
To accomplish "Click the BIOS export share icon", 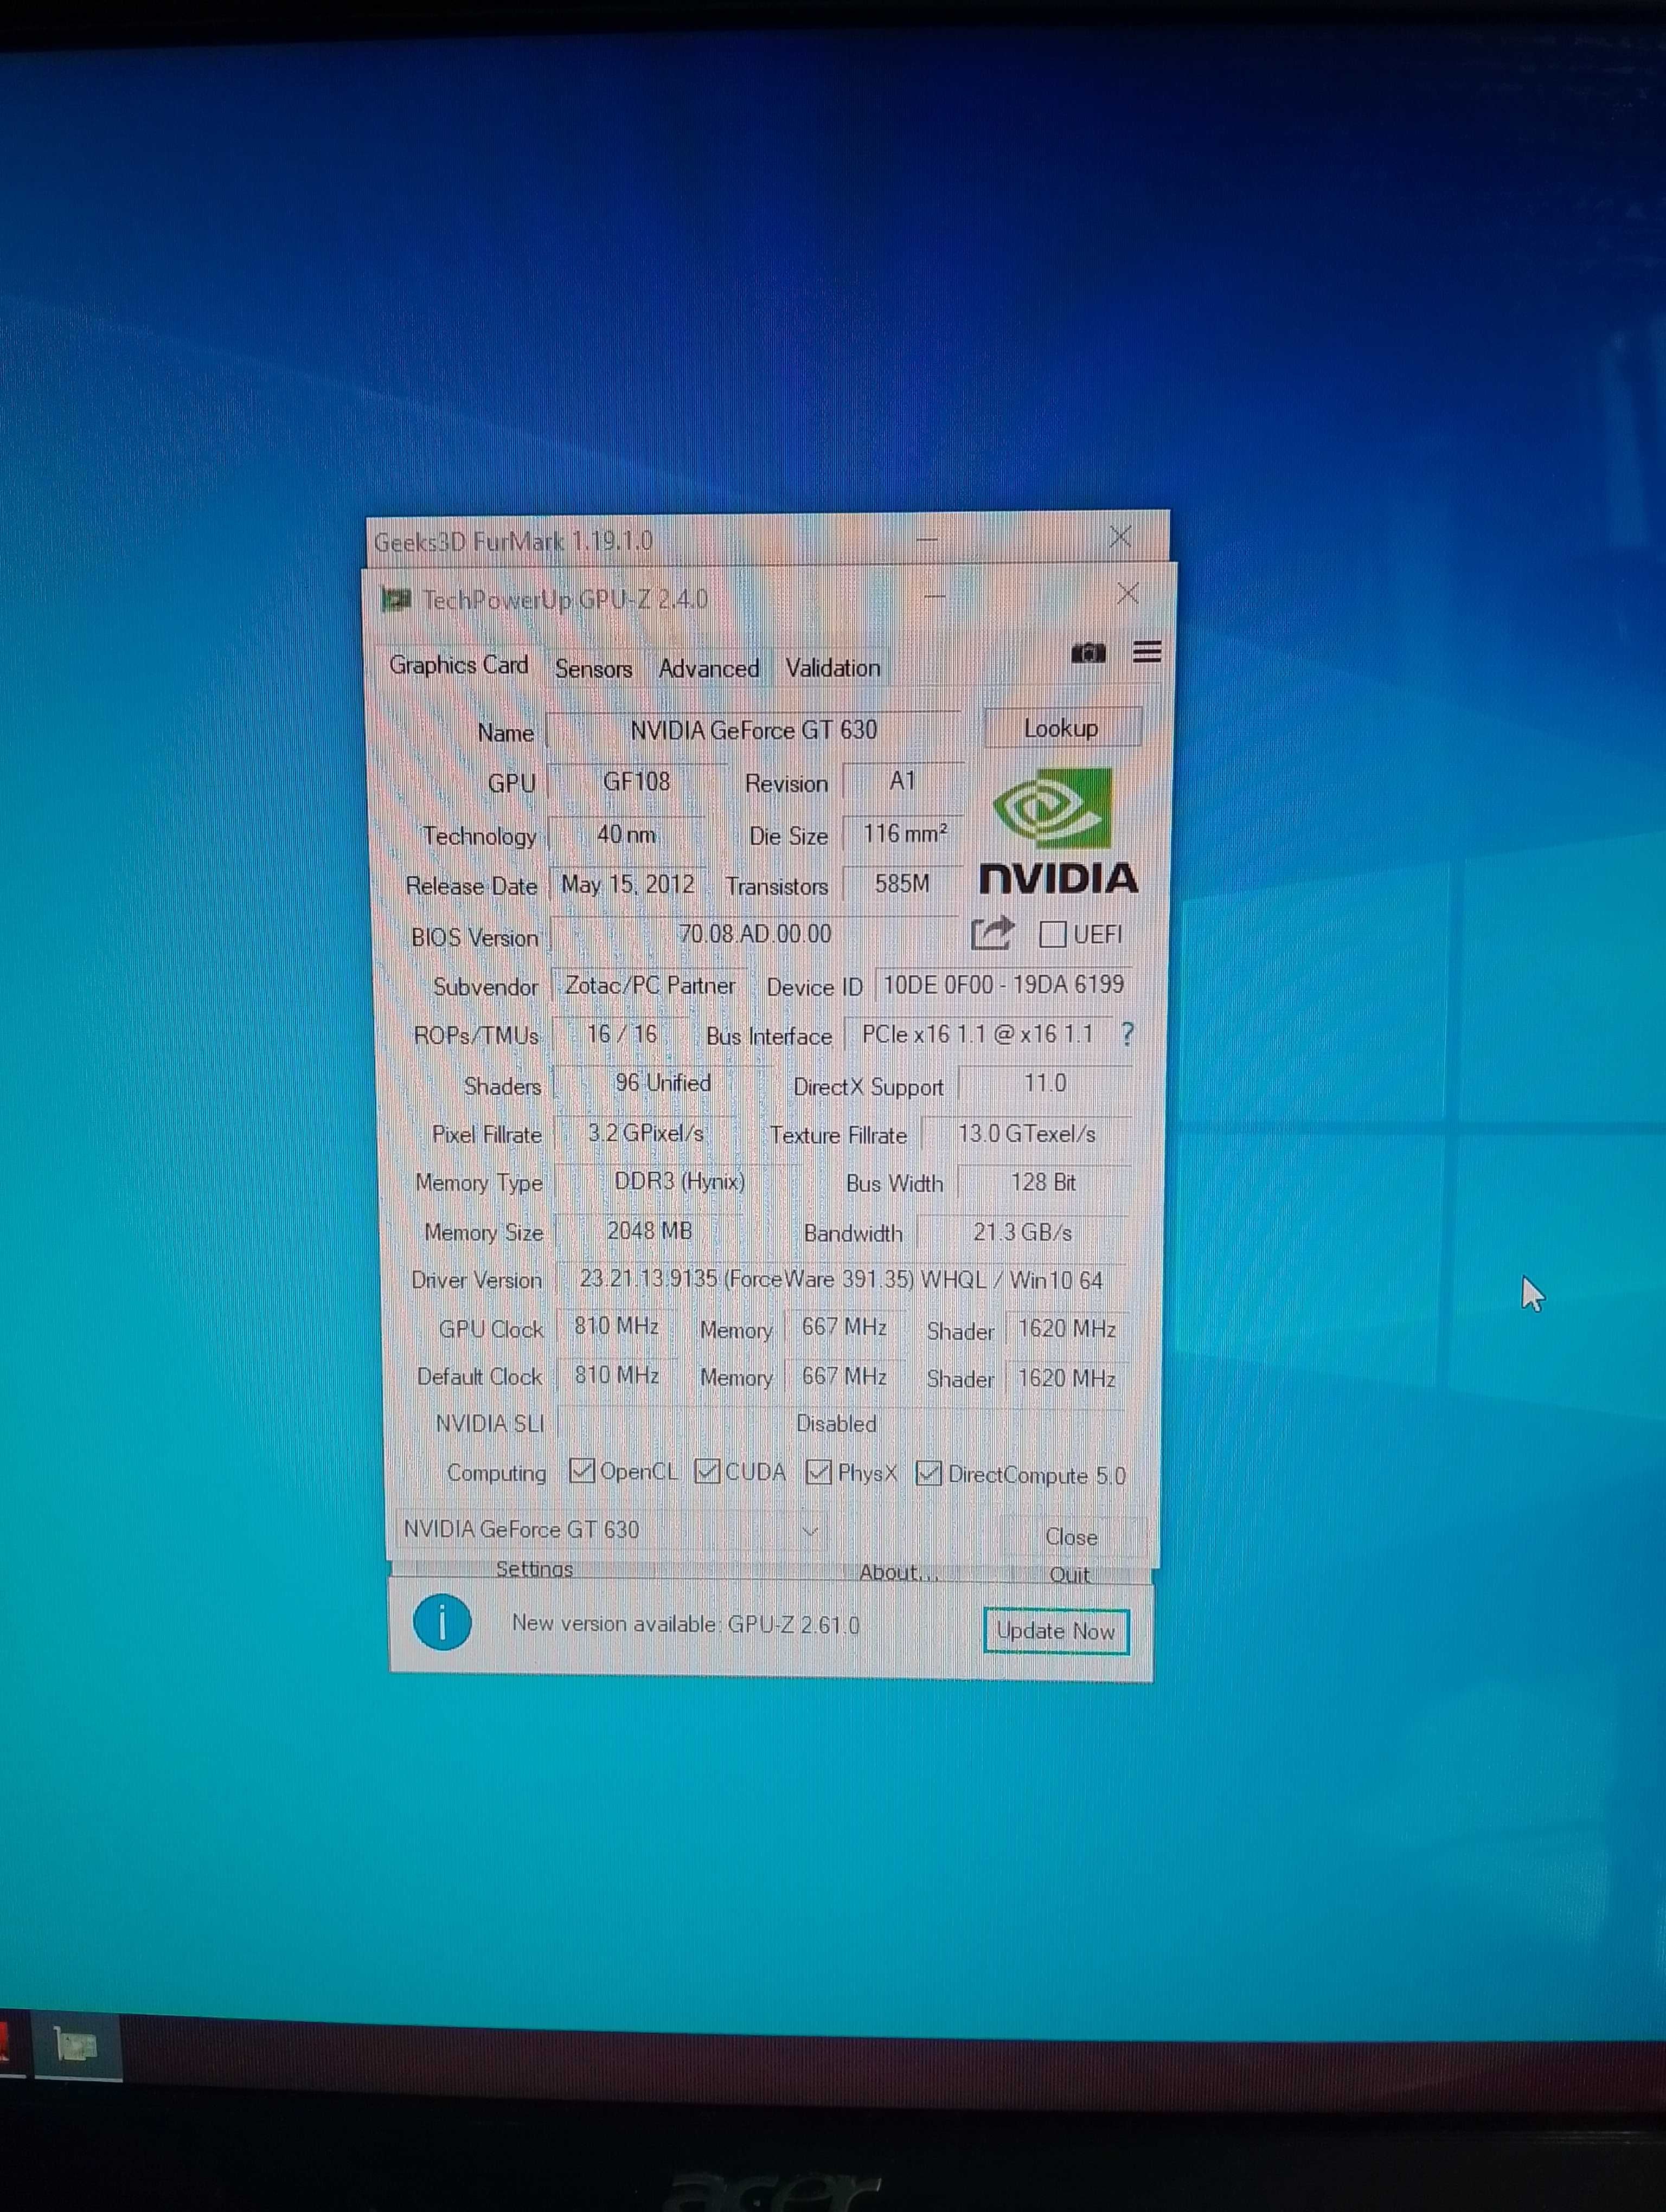I will [x=993, y=933].
